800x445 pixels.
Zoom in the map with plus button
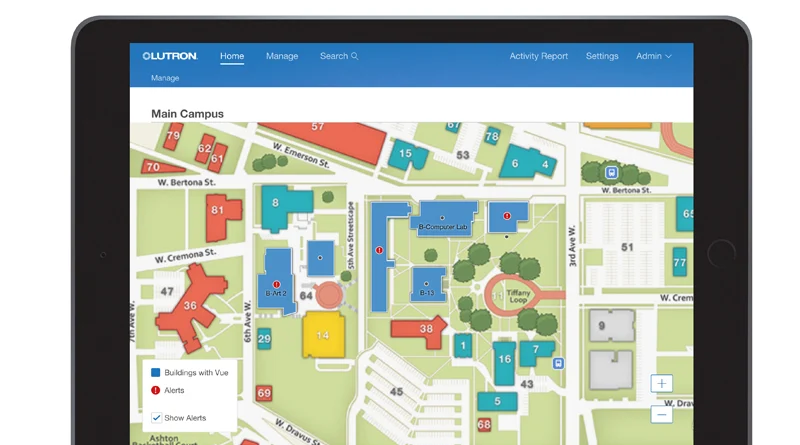(662, 383)
